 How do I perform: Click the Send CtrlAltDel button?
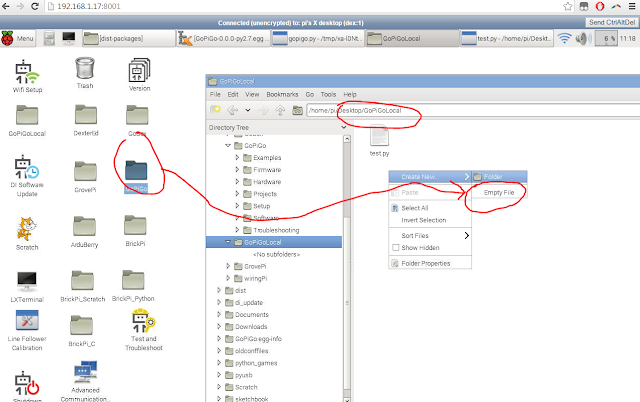click(x=611, y=22)
